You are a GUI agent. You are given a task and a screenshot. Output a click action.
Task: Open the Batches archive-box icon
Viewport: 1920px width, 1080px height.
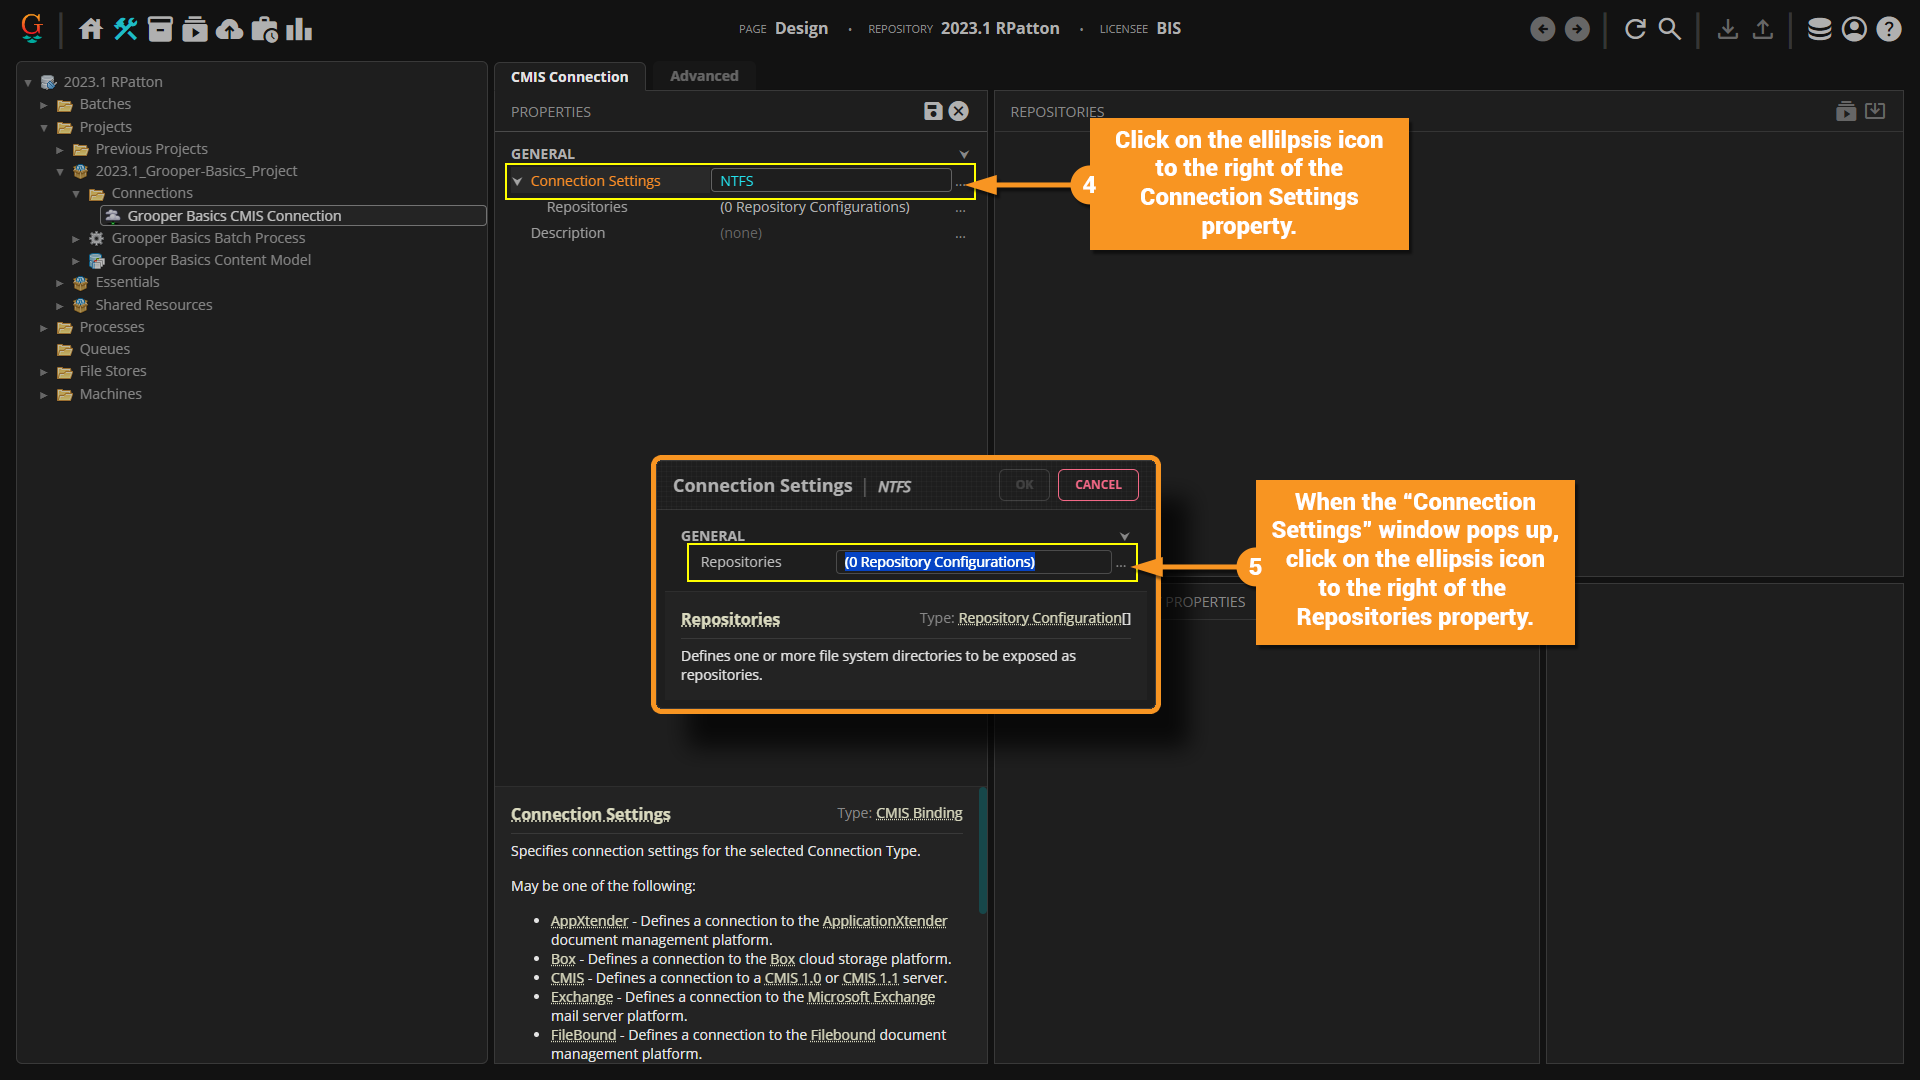(160, 29)
